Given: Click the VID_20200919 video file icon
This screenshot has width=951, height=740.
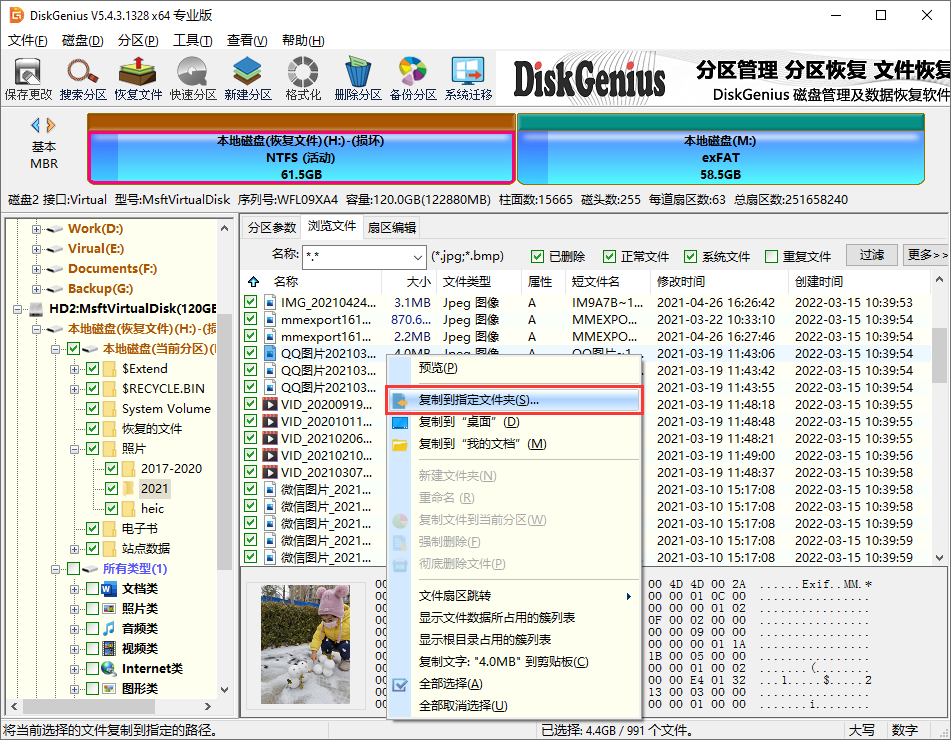Looking at the screenshot, I should click(x=270, y=404).
